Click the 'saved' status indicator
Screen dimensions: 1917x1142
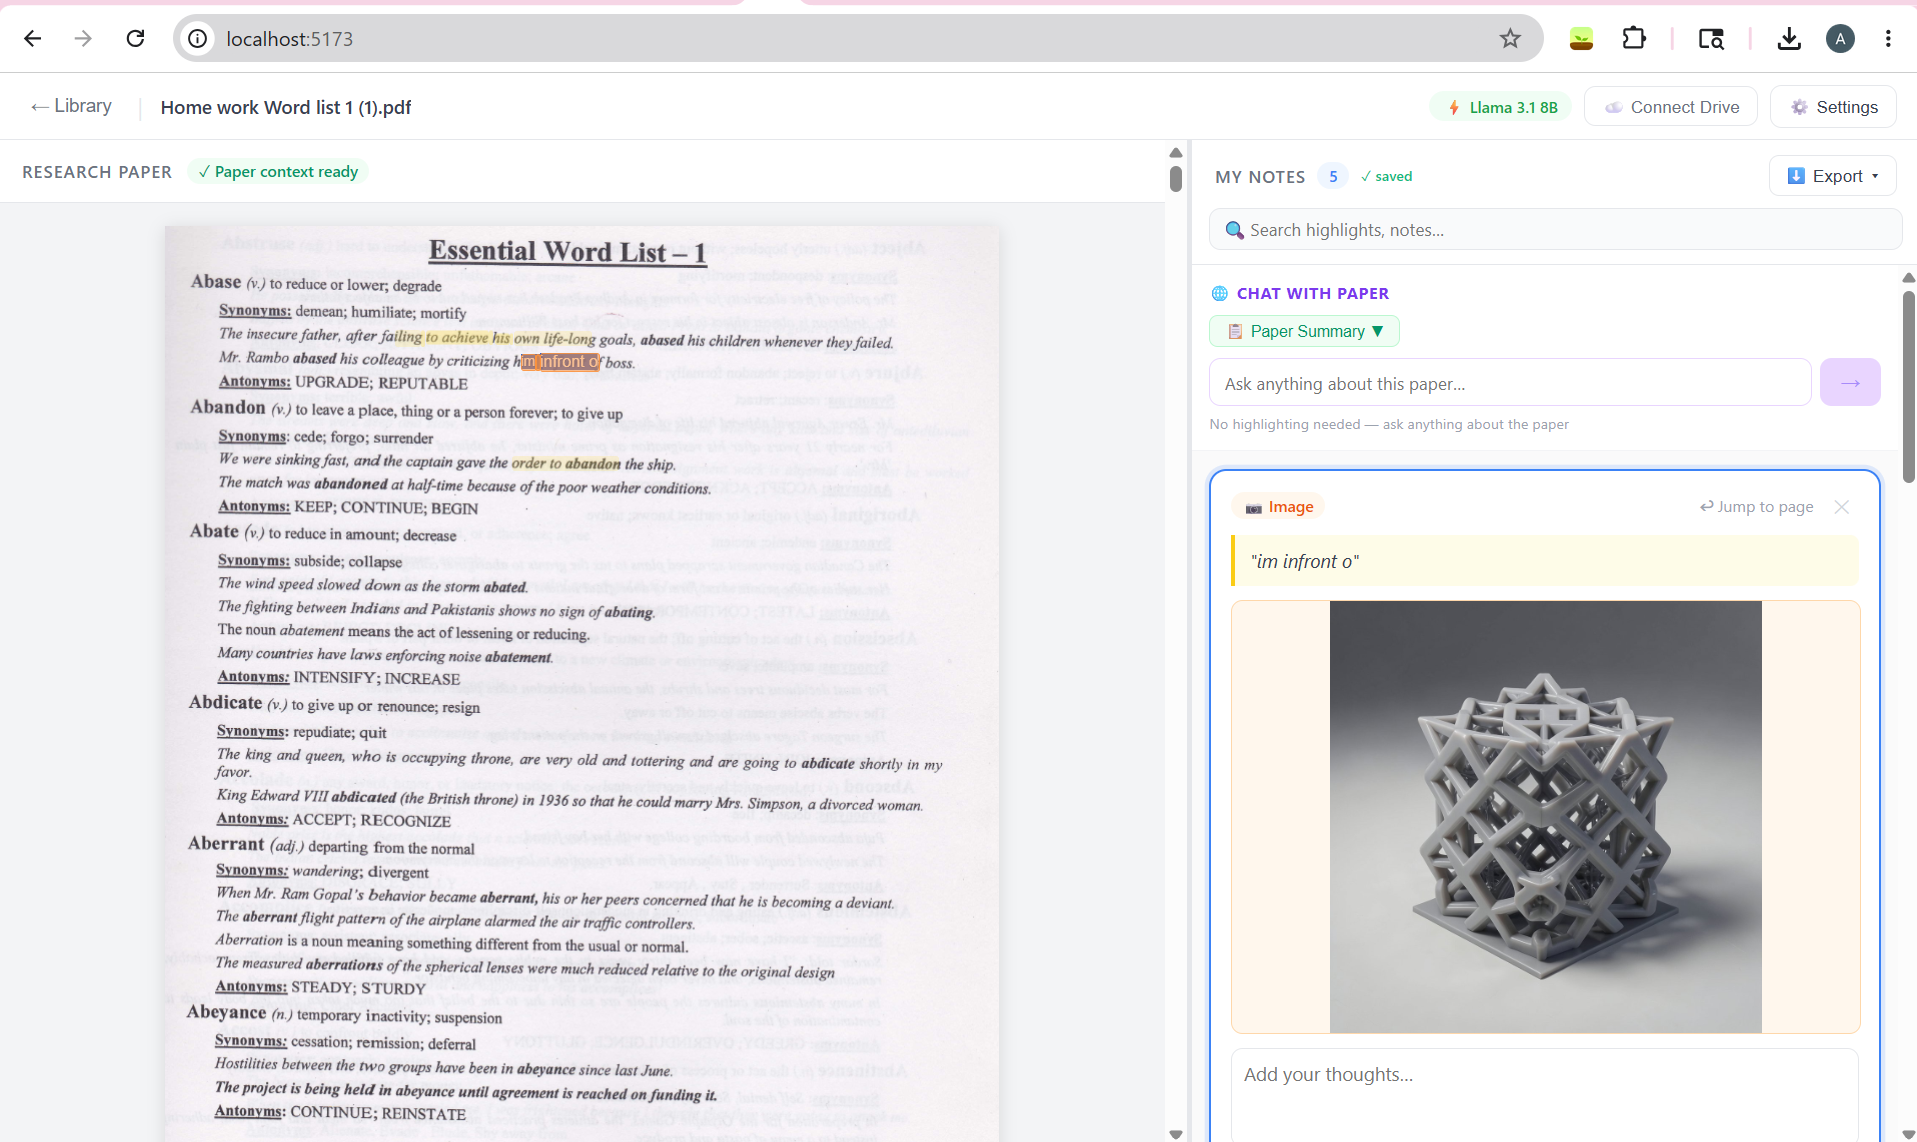tap(1386, 176)
